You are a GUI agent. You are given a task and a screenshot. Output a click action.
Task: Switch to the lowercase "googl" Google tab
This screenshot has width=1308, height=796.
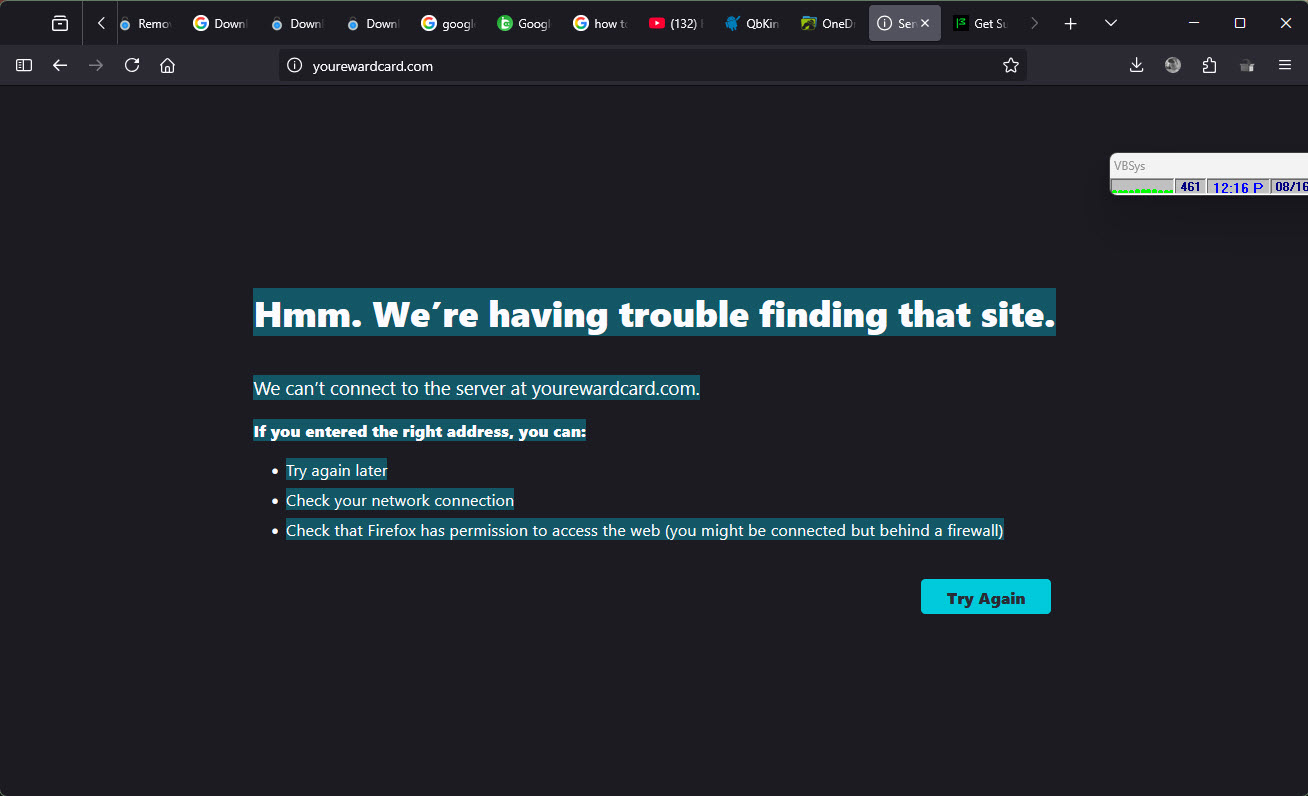coord(449,23)
